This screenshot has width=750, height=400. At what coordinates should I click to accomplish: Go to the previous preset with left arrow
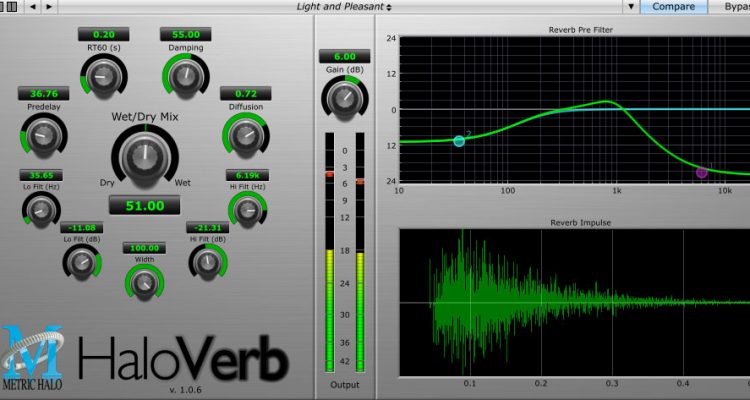31,7
